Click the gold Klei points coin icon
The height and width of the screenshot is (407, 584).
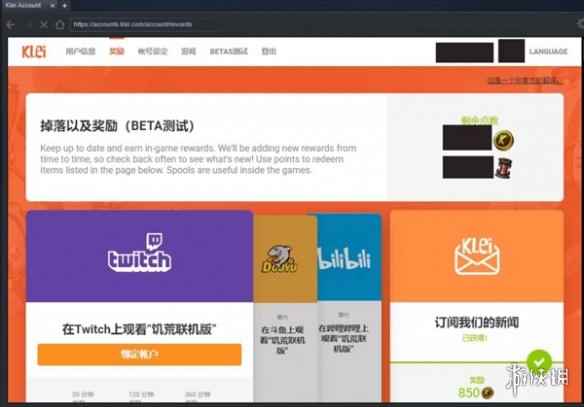click(504, 140)
